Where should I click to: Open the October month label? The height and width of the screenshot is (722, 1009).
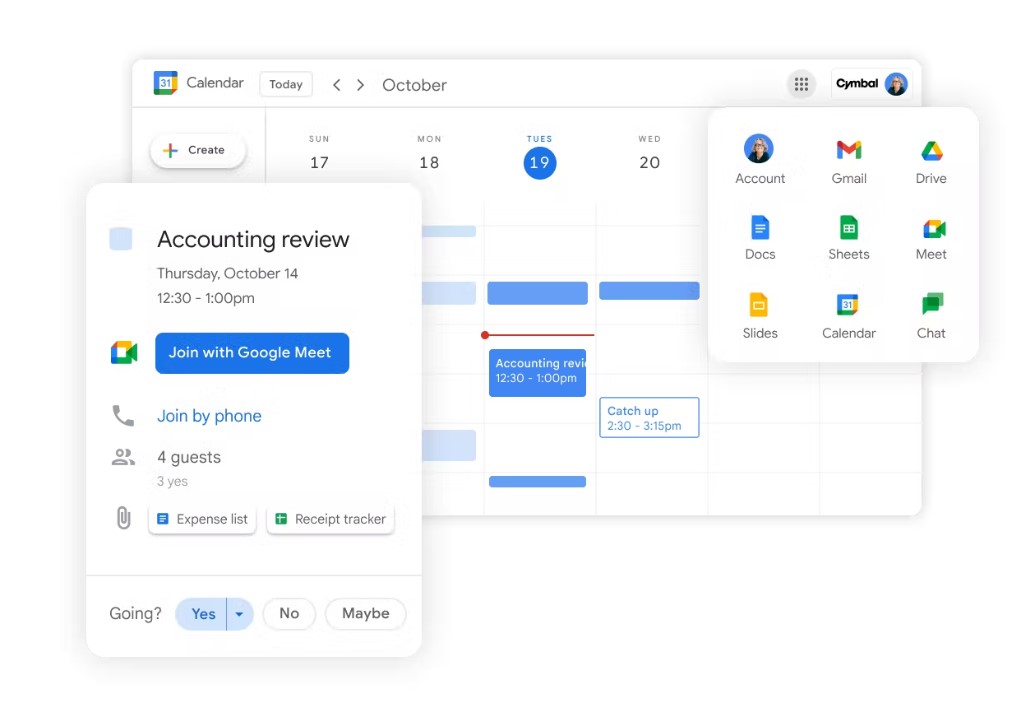coord(414,85)
